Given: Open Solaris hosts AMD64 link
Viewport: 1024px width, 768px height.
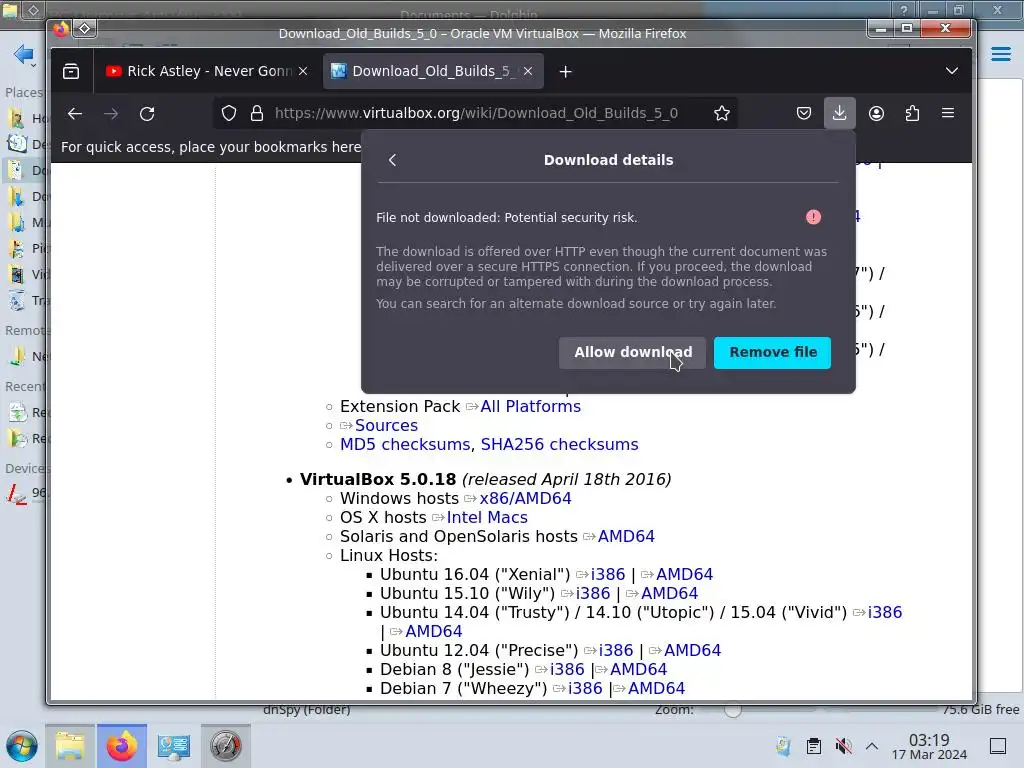Looking at the screenshot, I should pyautogui.click(x=626, y=536).
